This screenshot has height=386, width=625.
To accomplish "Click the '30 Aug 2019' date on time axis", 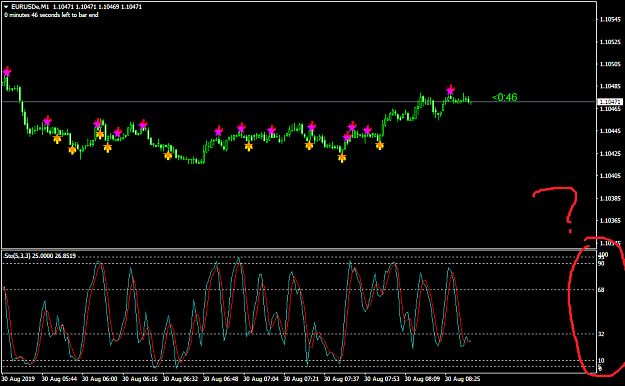I will [19, 379].
